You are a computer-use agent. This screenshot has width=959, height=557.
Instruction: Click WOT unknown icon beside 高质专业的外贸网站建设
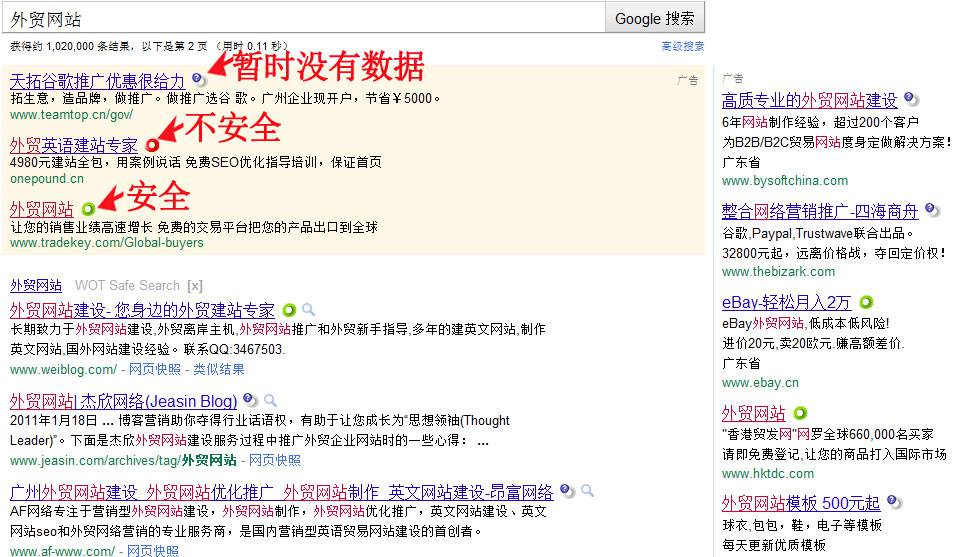[x=910, y=98]
